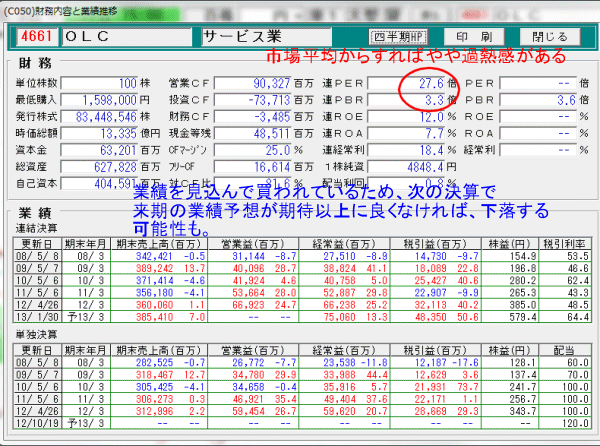Select the 資本金 value 63,201

pos(99,150)
